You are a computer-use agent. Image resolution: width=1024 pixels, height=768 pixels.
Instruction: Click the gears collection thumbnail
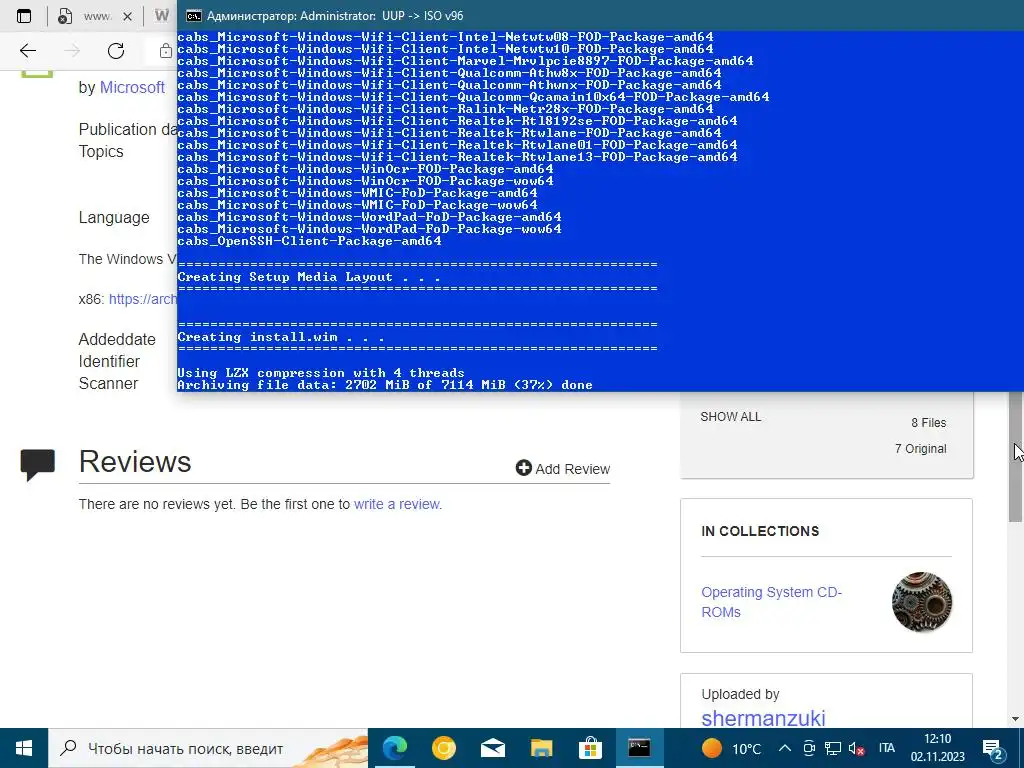[921, 602]
